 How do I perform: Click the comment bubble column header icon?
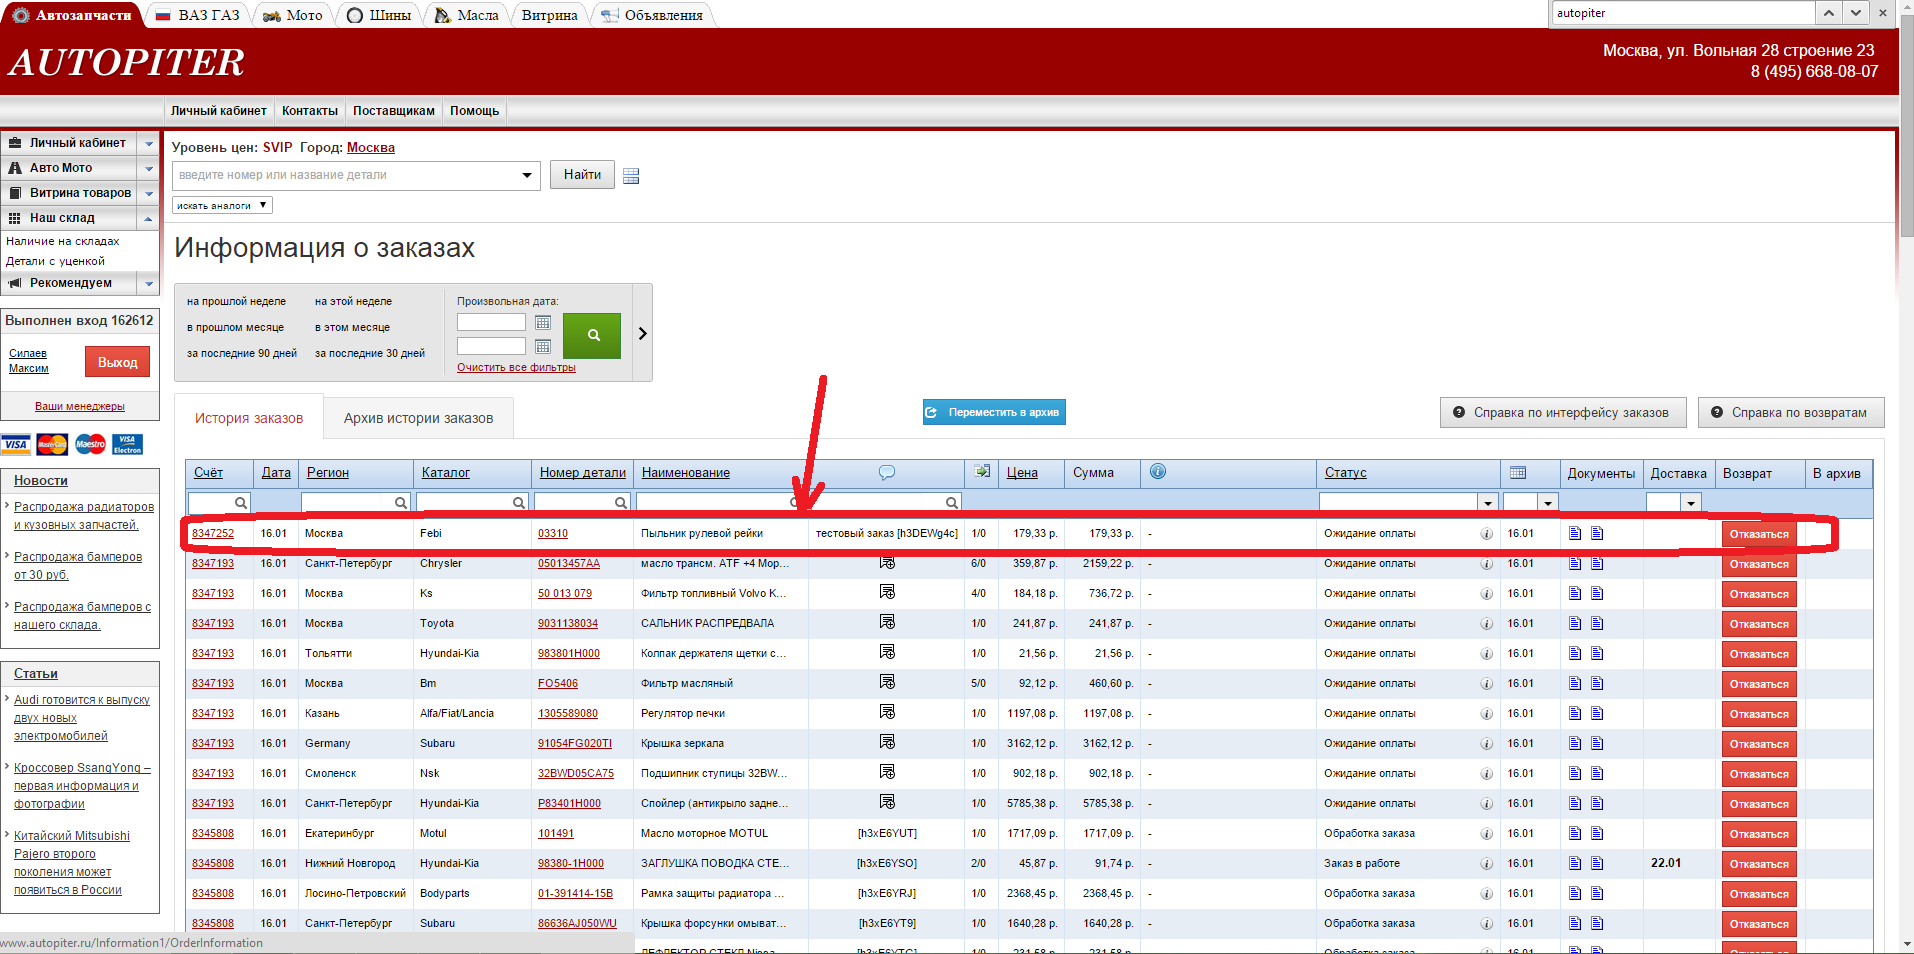[x=887, y=472]
